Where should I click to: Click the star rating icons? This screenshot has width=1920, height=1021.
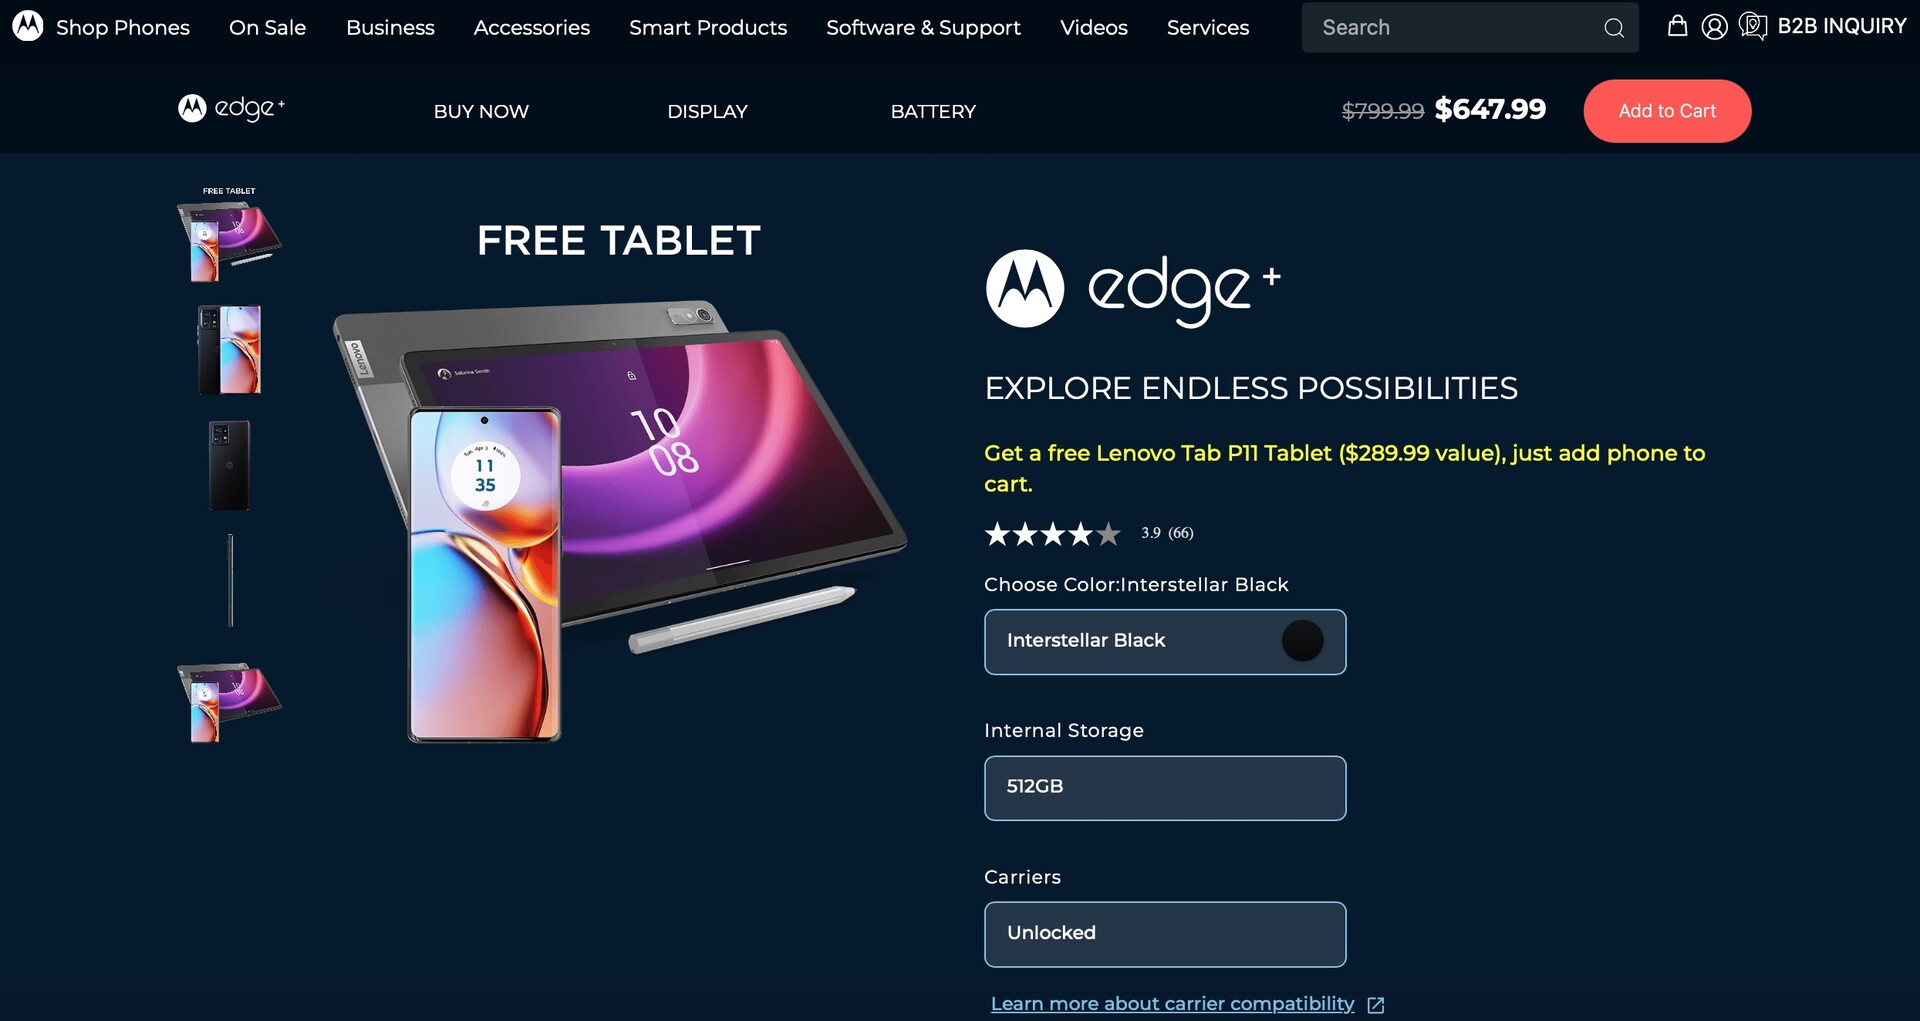pos(1052,534)
